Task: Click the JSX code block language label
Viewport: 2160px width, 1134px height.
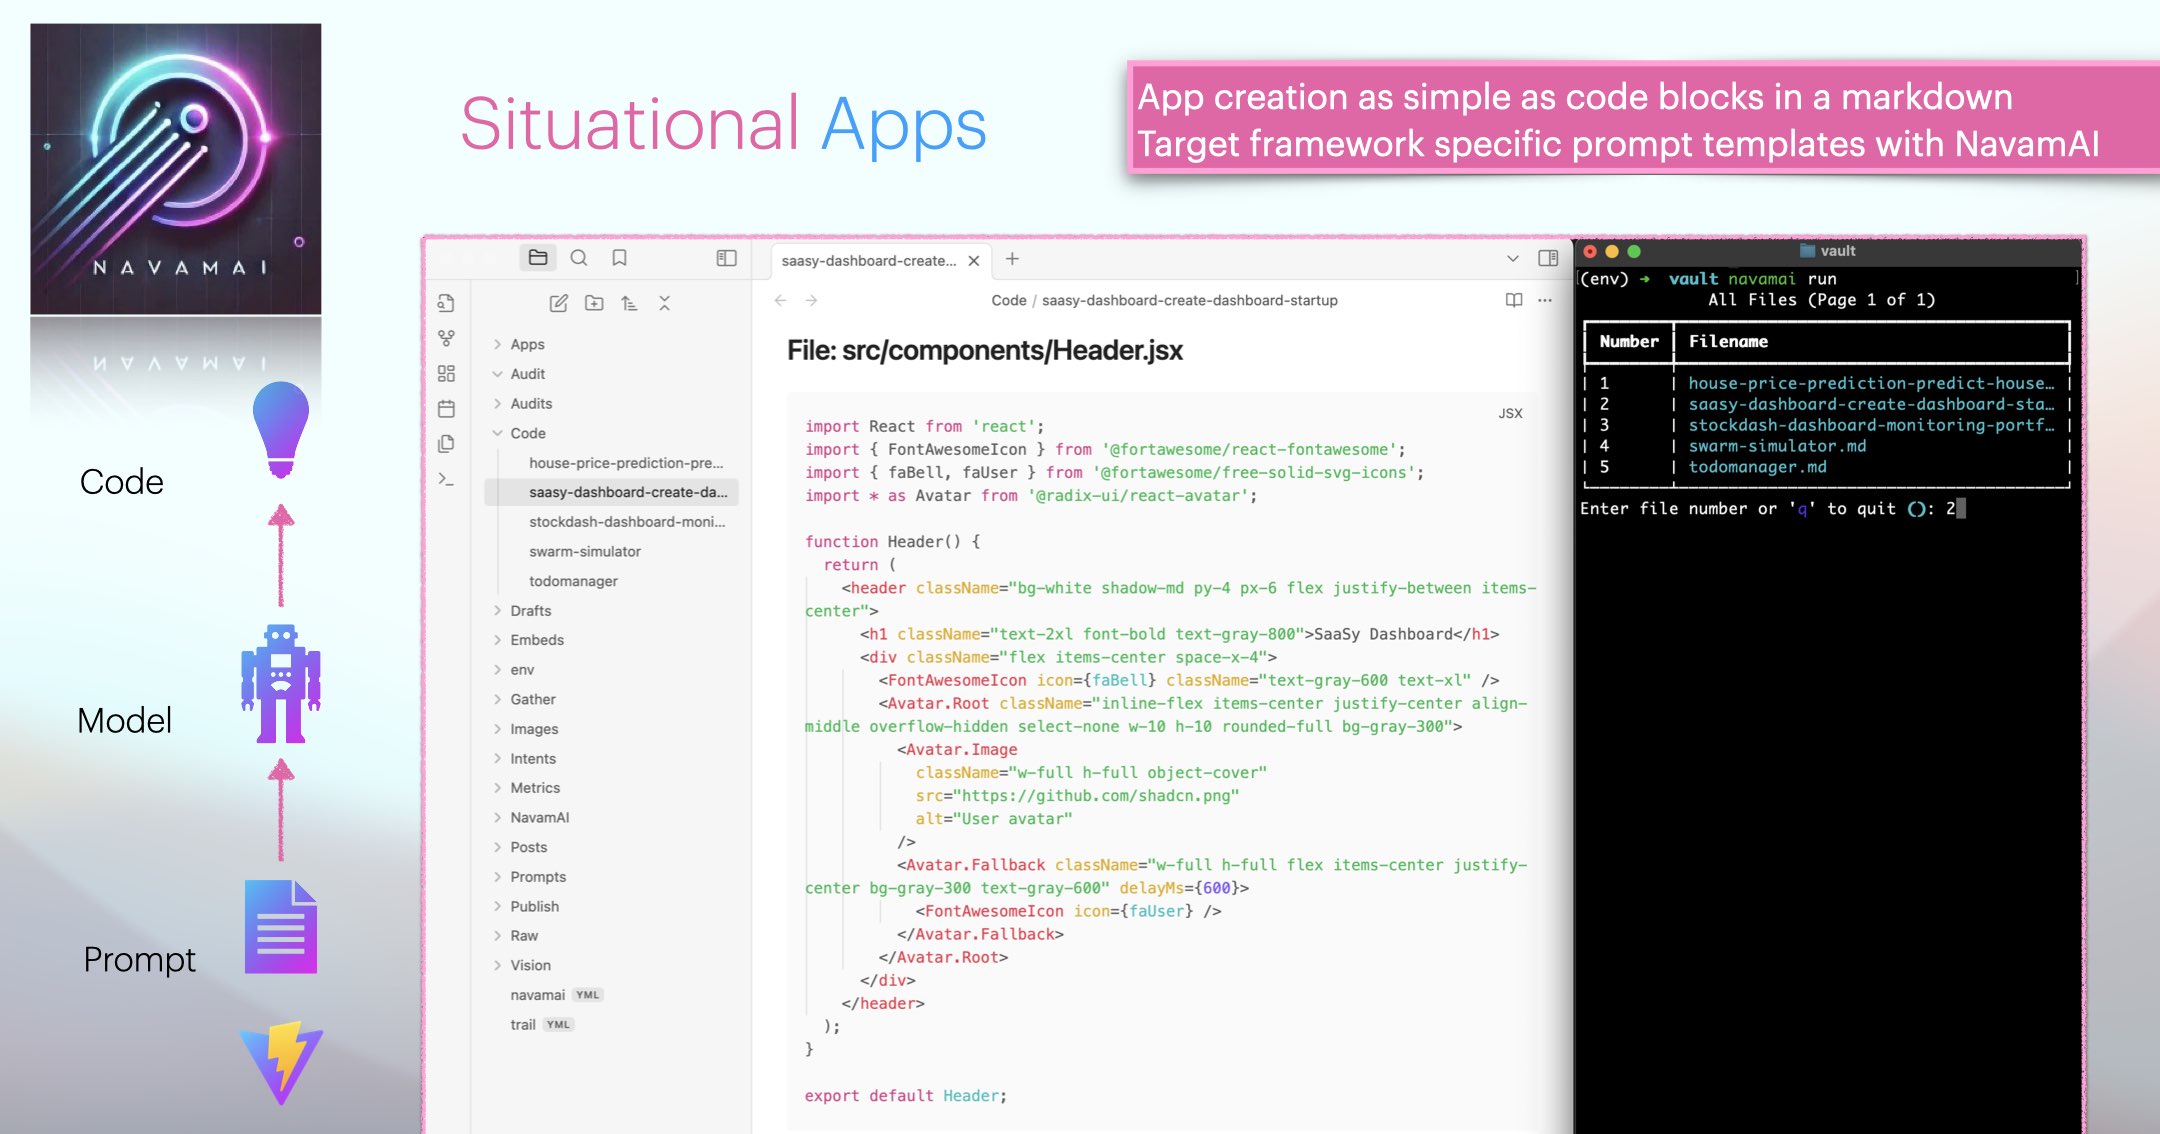Action: pos(1510,413)
